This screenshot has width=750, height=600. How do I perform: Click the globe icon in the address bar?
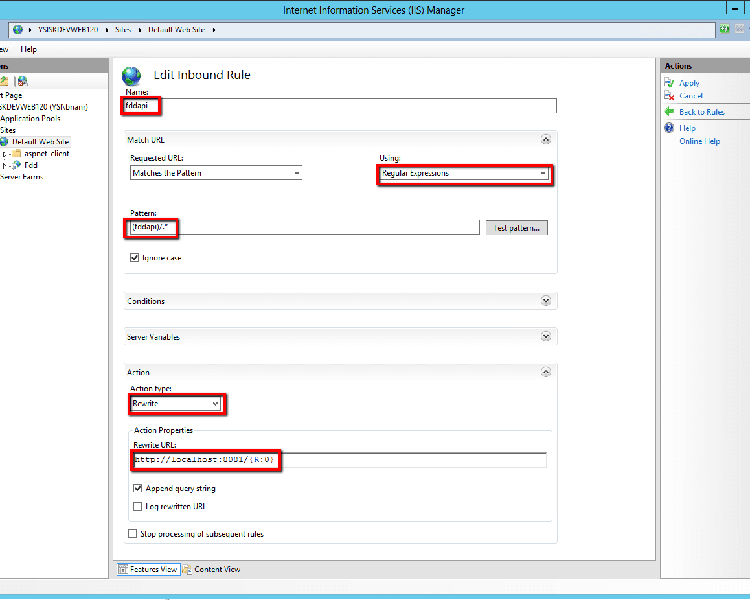pos(17,30)
